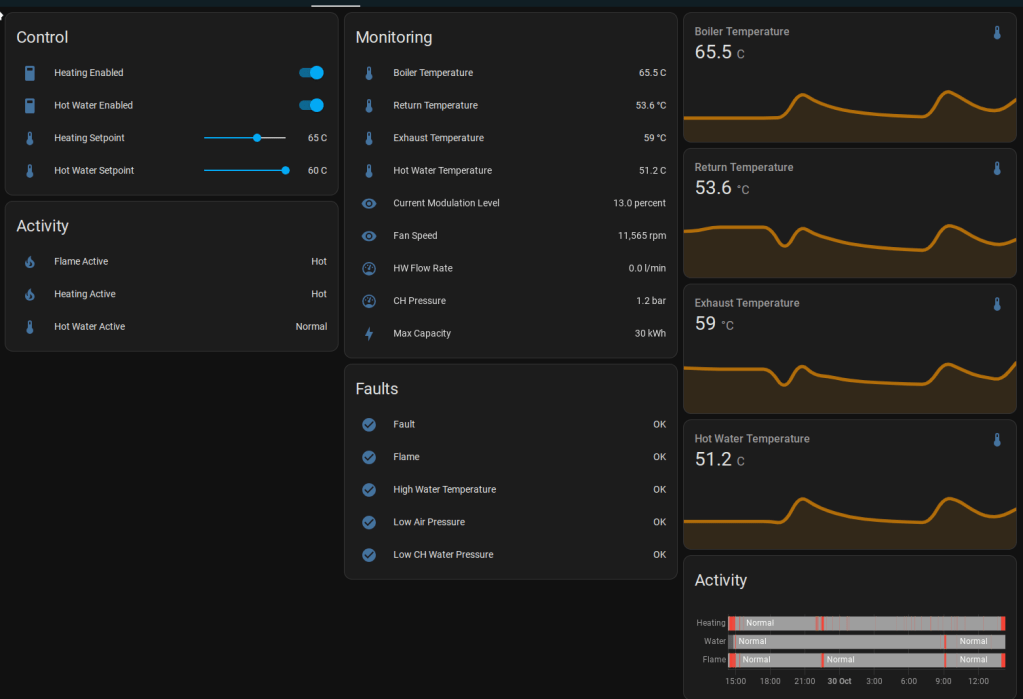1023x699 pixels.
Task: Click the CH Pressure gauge icon
Action: (369, 301)
